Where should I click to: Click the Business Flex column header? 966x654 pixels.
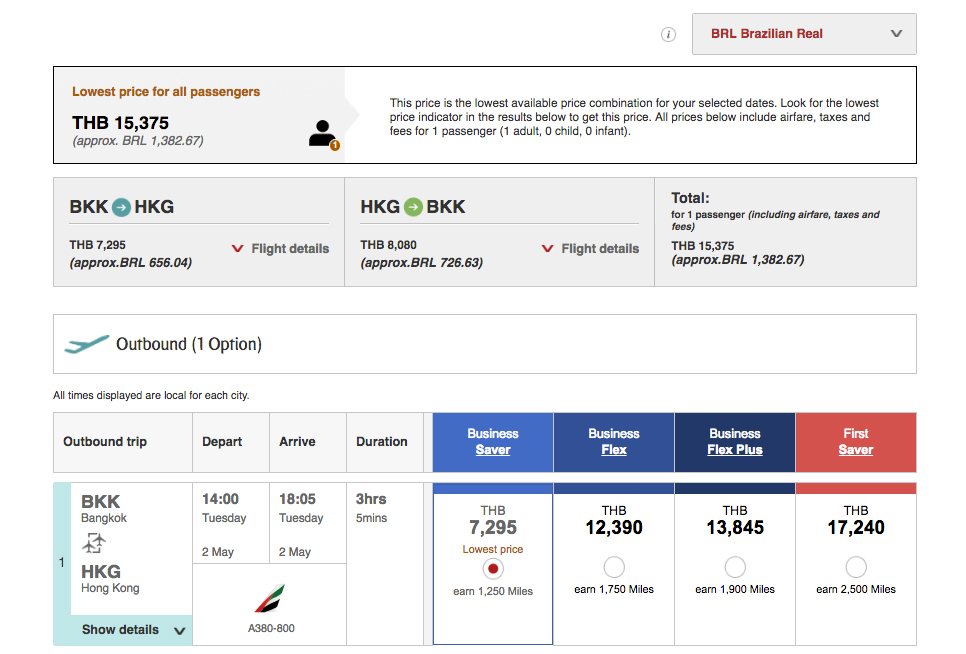(x=614, y=442)
